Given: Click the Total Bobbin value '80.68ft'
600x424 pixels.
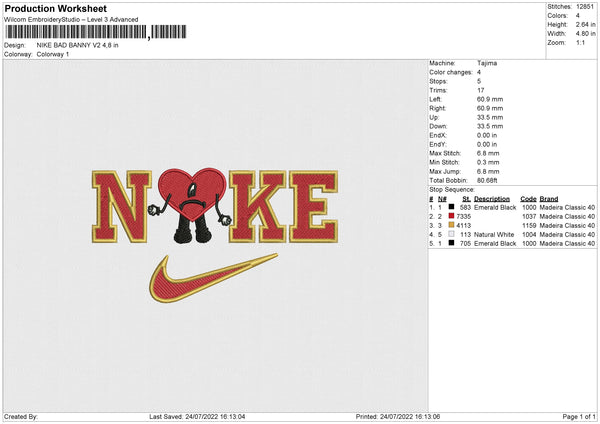Looking at the screenshot, I should (487, 180).
